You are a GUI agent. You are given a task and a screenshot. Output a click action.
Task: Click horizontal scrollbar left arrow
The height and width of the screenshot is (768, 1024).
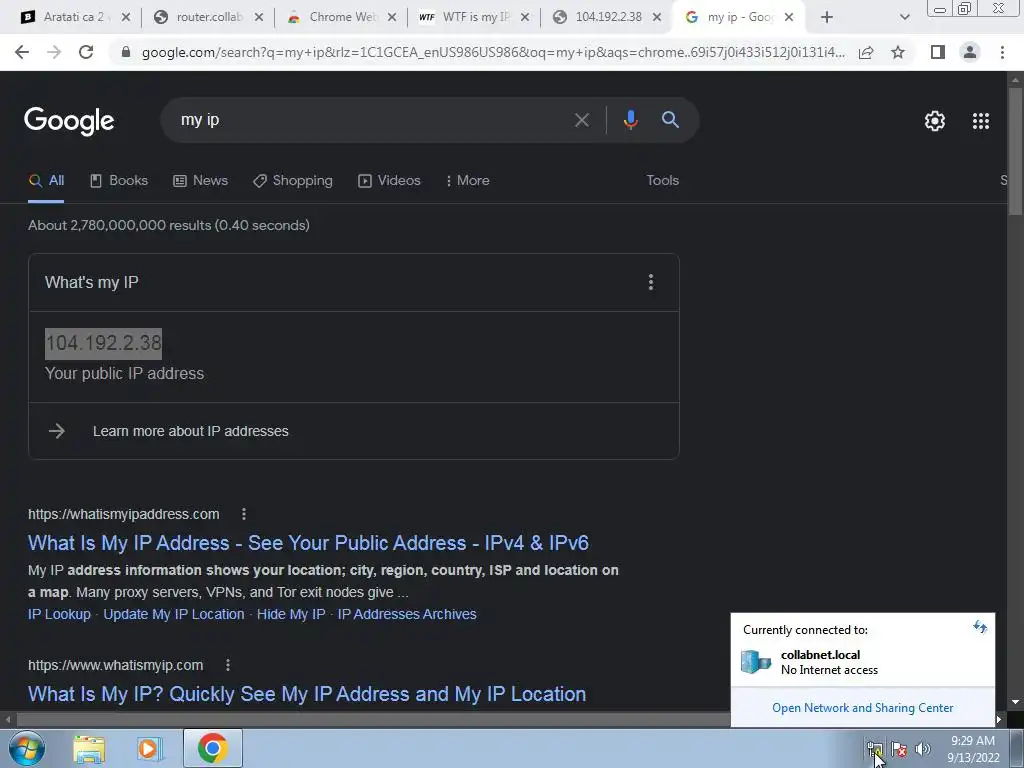tap(8, 720)
